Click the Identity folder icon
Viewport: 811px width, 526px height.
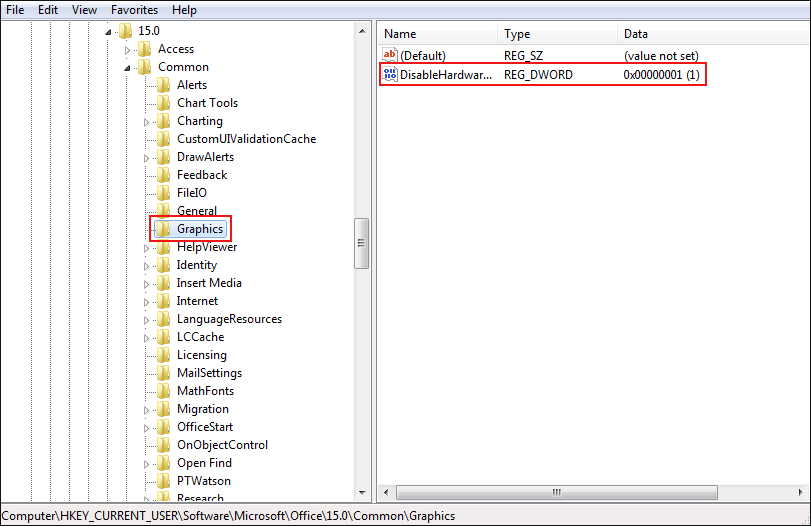(x=163, y=265)
